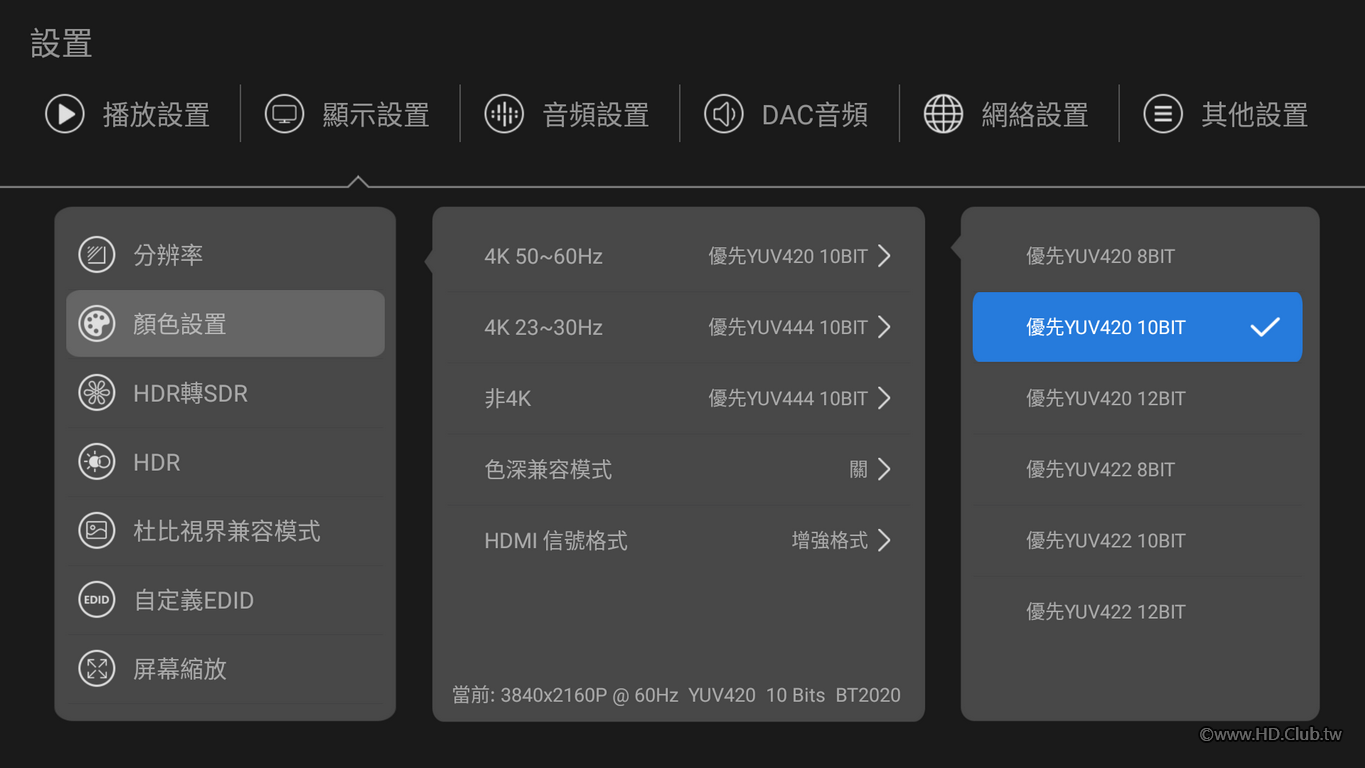The image size is (1365, 768).
Task: Open 自定義EDID settings
Action: 225,600
